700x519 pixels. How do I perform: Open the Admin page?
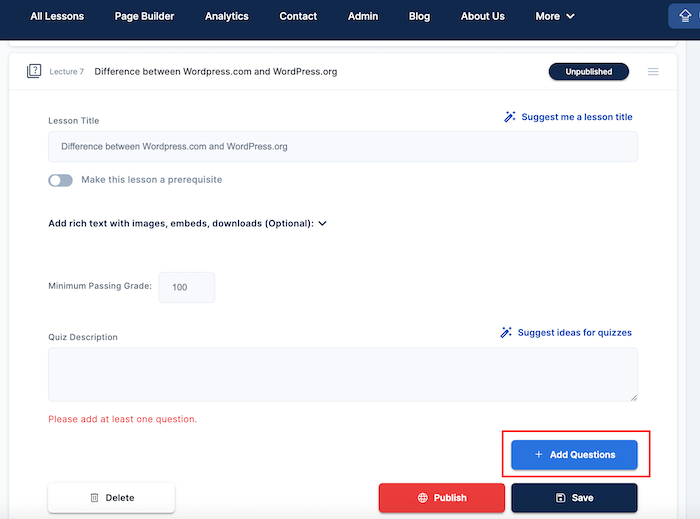[x=363, y=17]
